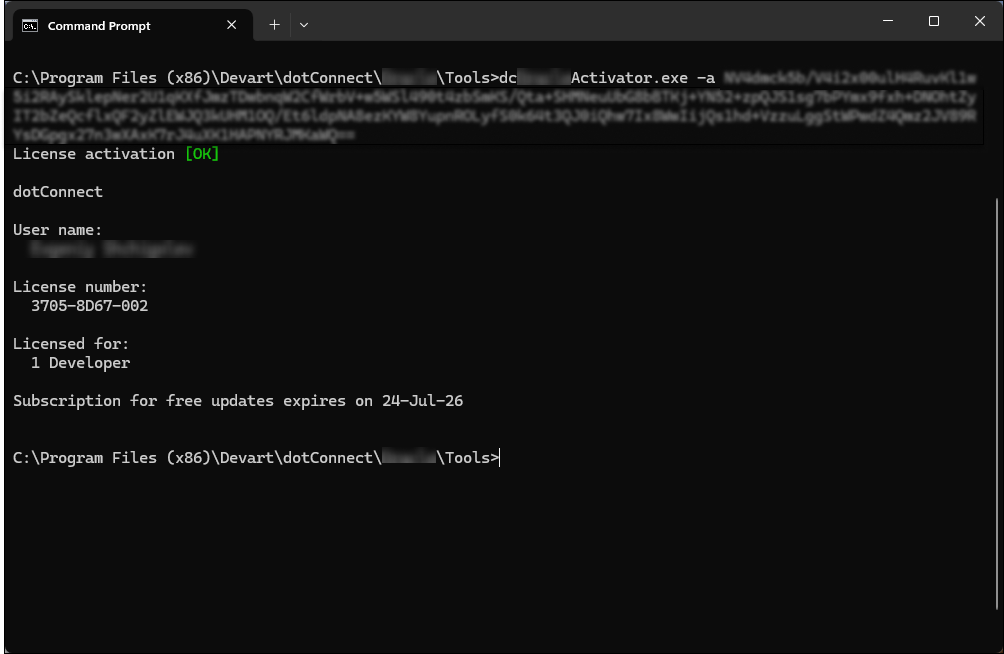Maximize the Windows Terminal window

pos(933,20)
